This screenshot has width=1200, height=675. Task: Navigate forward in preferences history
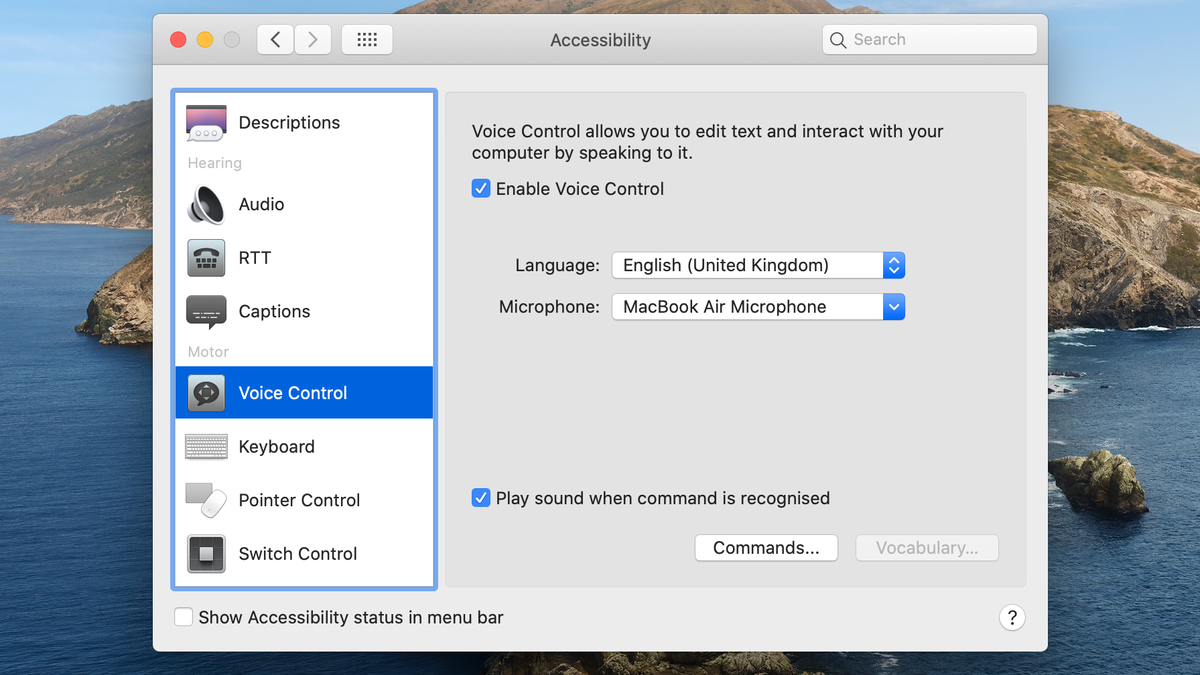tap(312, 39)
